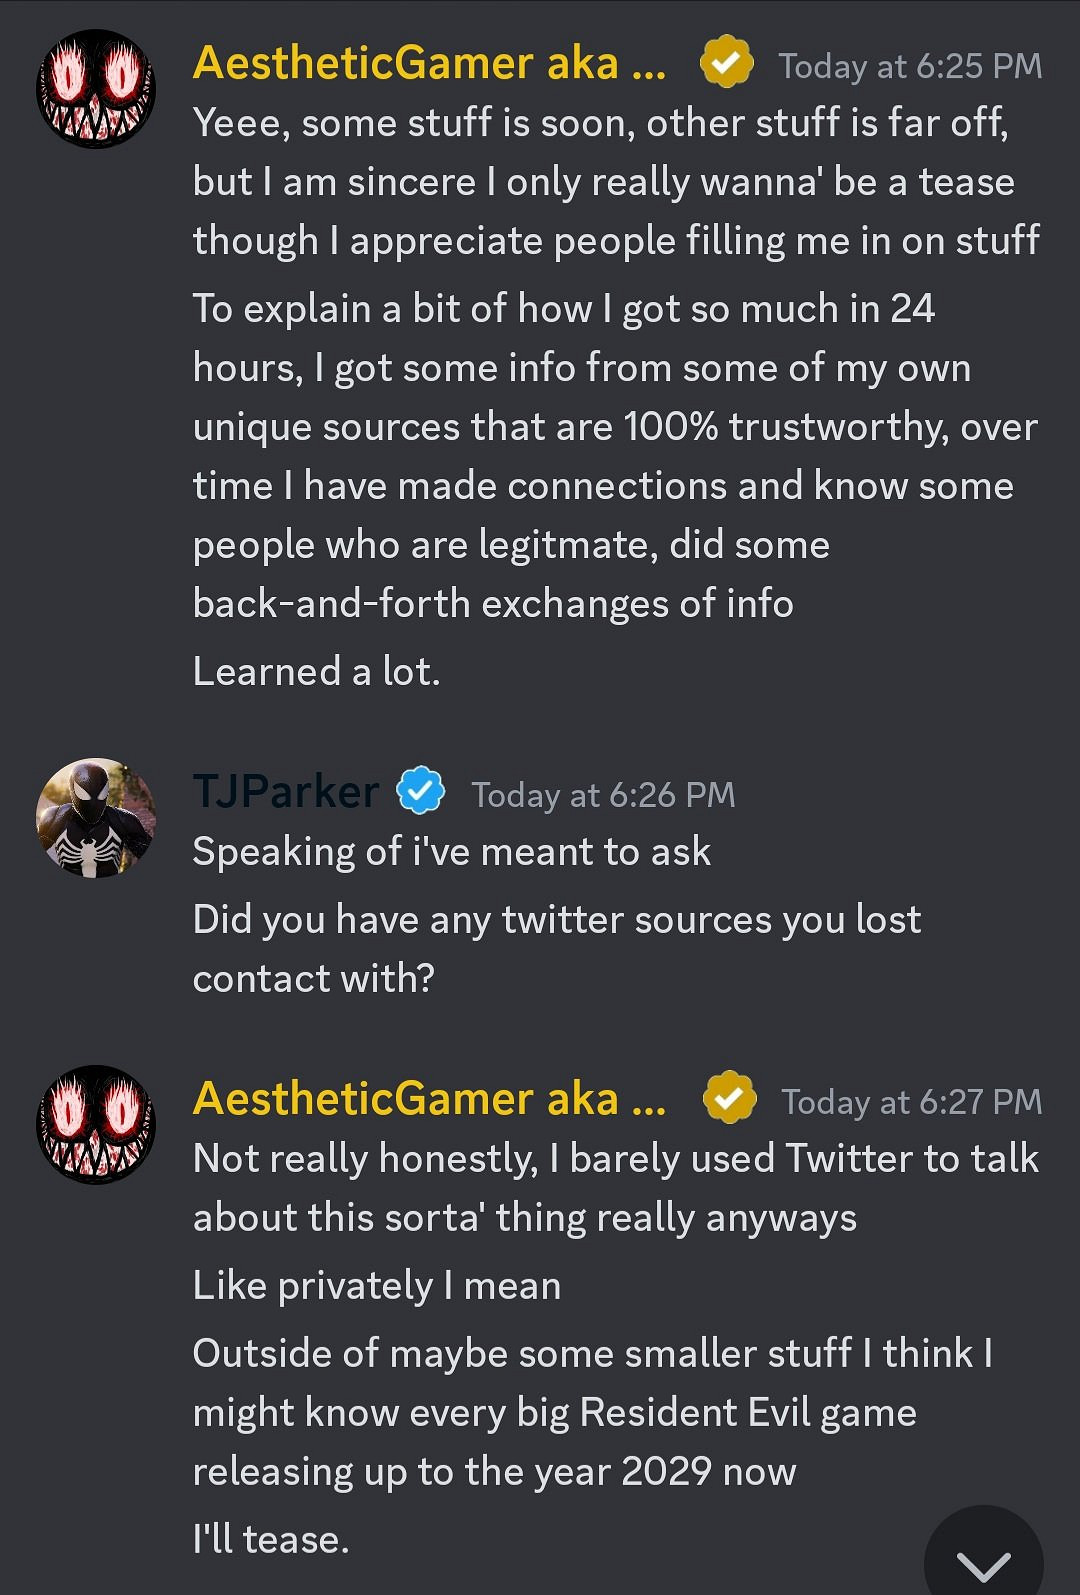The height and width of the screenshot is (1595, 1080).
Task: Click TJParker's blue verified checkmark badge
Action: point(421,791)
